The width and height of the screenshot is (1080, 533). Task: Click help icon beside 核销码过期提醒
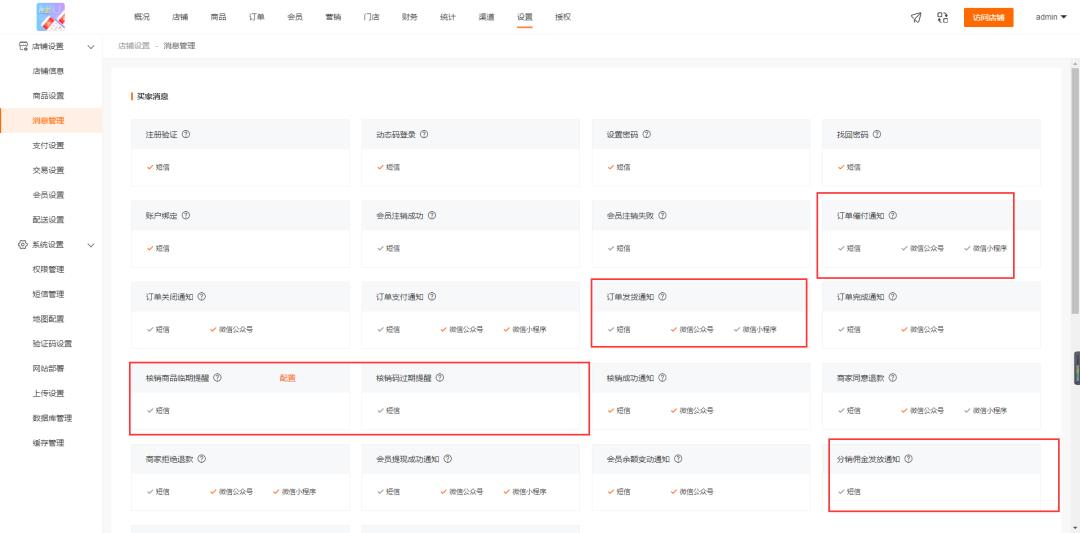(x=440, y=378)
